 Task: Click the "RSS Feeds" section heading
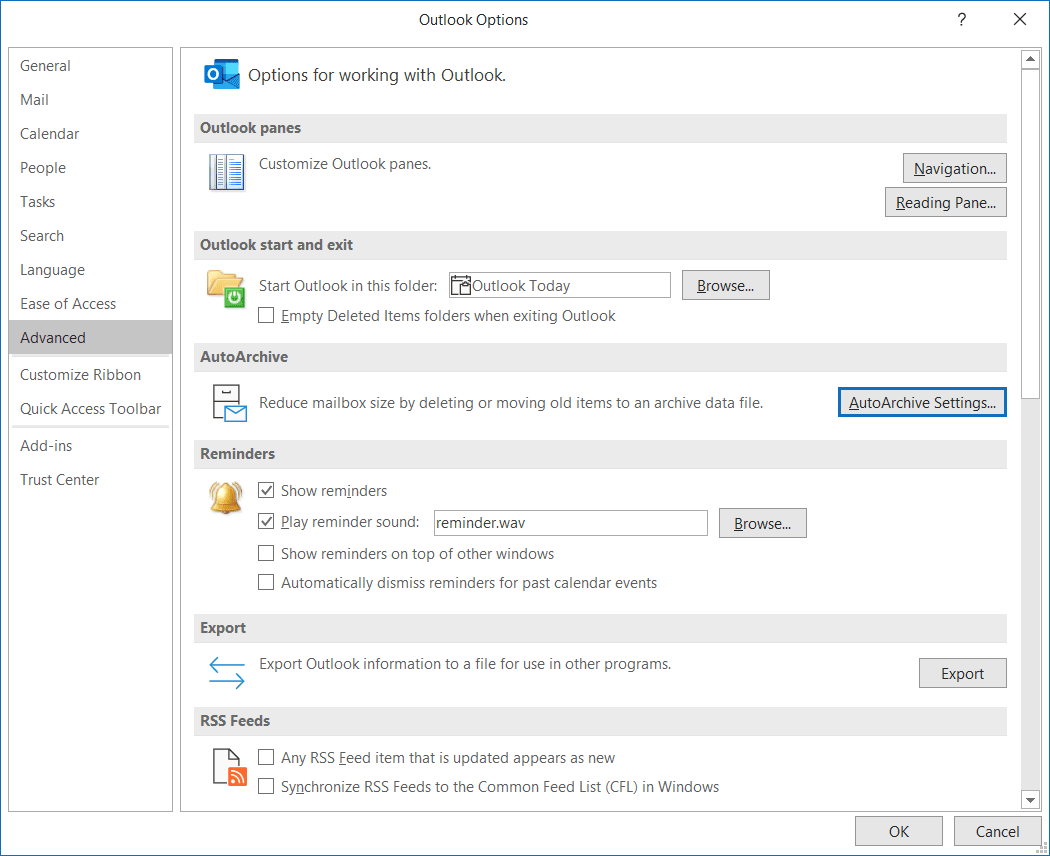[x=235, y=721]
